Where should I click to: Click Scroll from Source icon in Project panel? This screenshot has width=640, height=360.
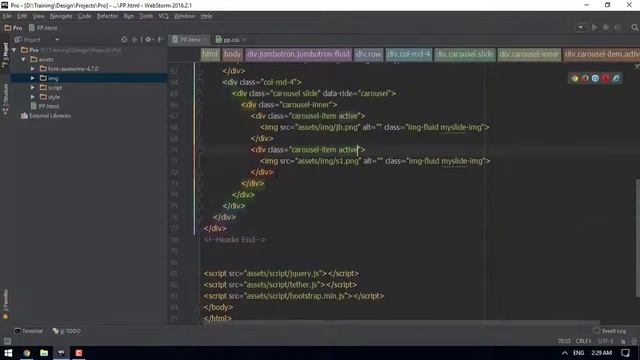pyautogui.click(x=124, y=40)
